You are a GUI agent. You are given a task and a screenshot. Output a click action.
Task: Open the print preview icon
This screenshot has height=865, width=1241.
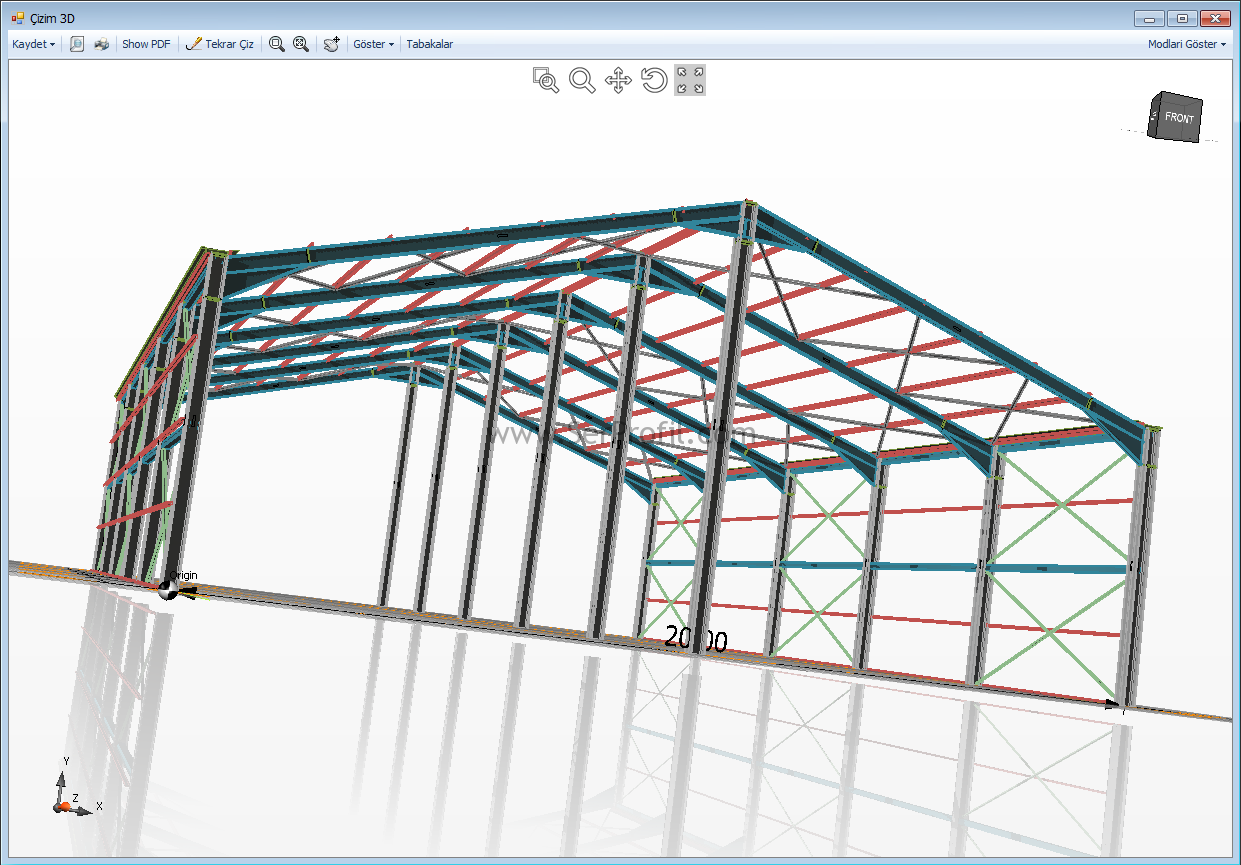[x=77, y=44]
